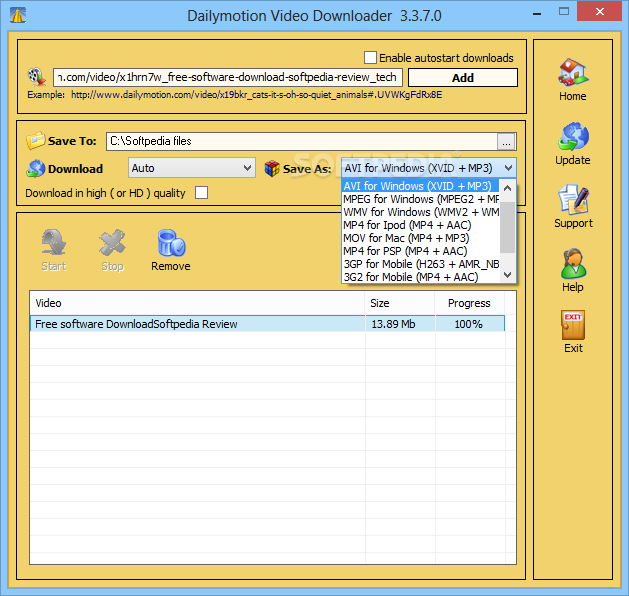Select WMV for Windows format option
The image size is (629, 596).
coord(421,212)
